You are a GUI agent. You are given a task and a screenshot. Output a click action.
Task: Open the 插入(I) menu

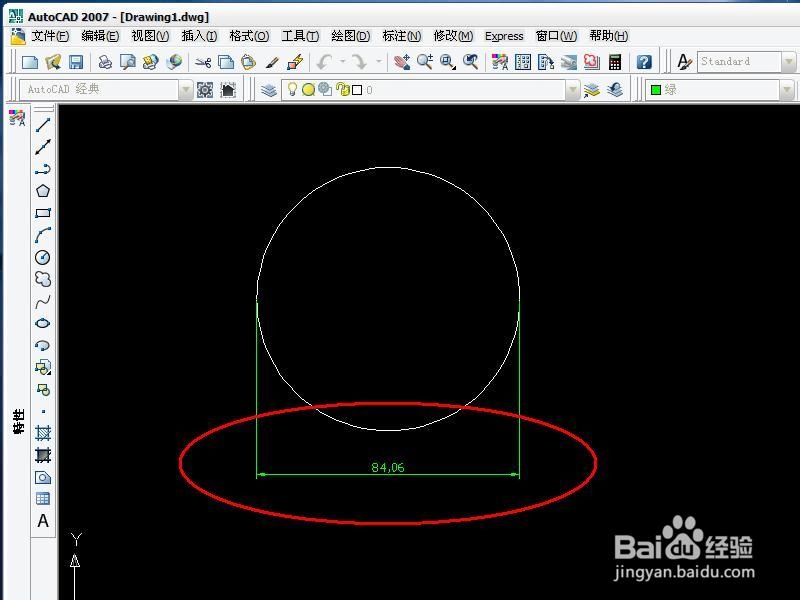pos(199,36)
